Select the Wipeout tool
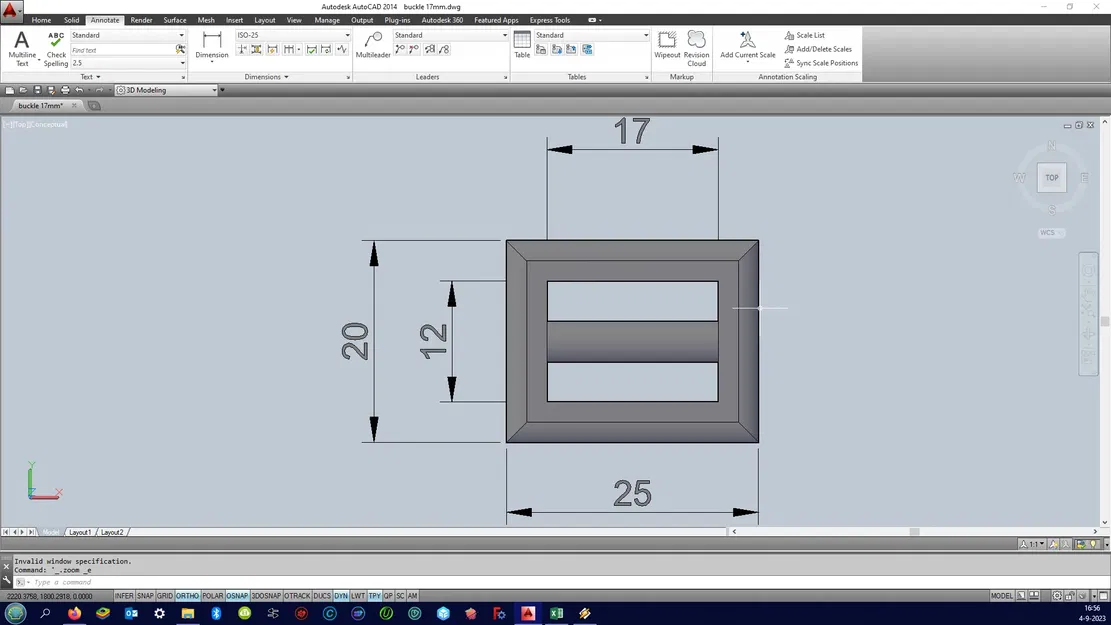This screenshot has width=1111, height=625. [x=667, y=45]
